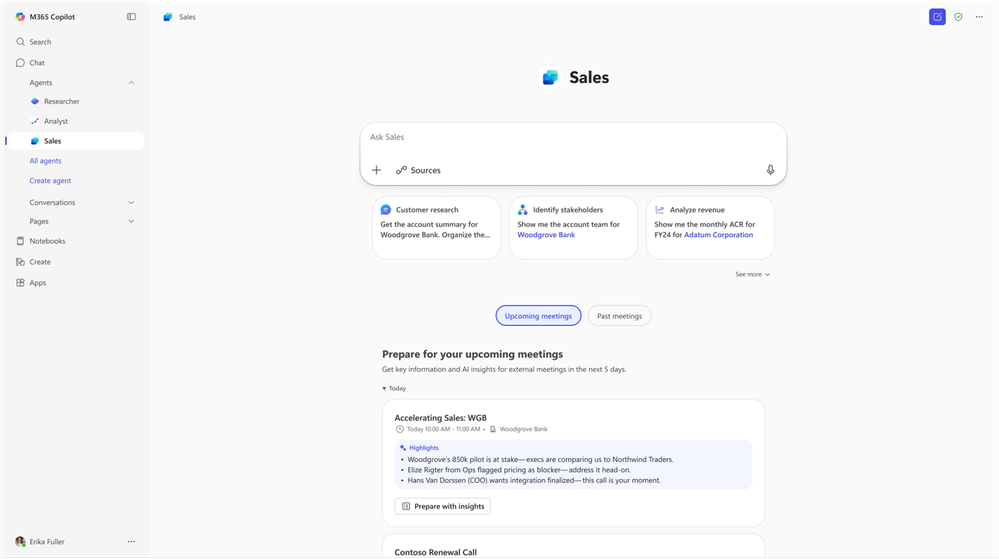Click the new chat compose icon

[937, 17]
